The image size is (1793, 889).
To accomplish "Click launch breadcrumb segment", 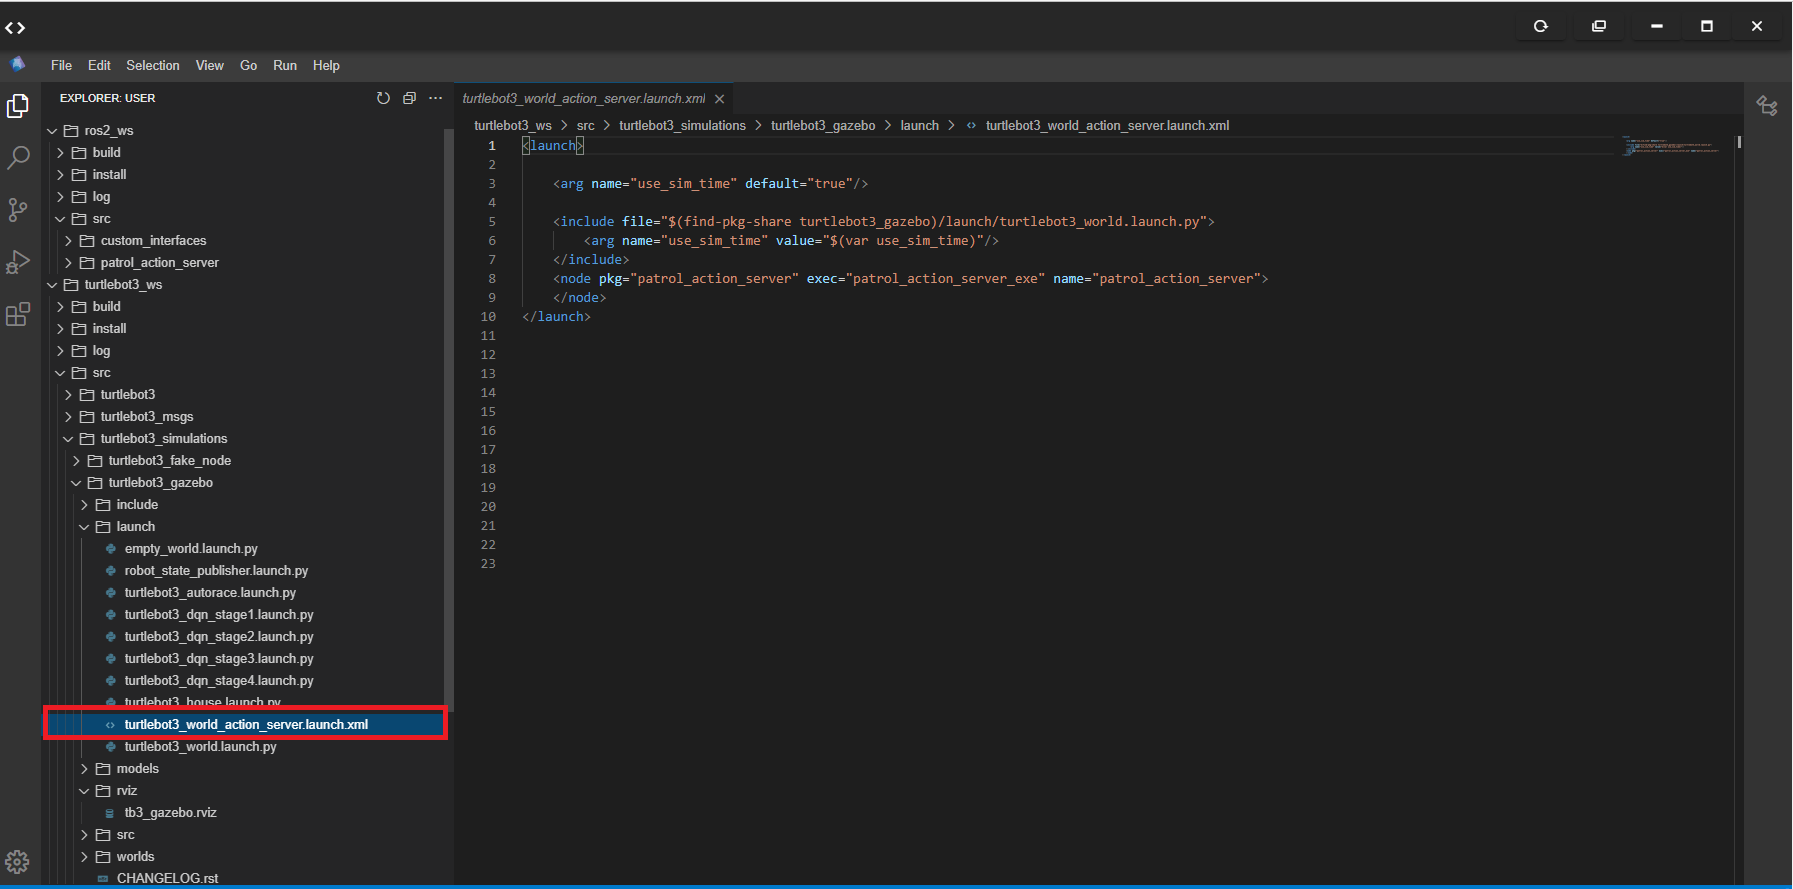I will [x=919, y=126].
